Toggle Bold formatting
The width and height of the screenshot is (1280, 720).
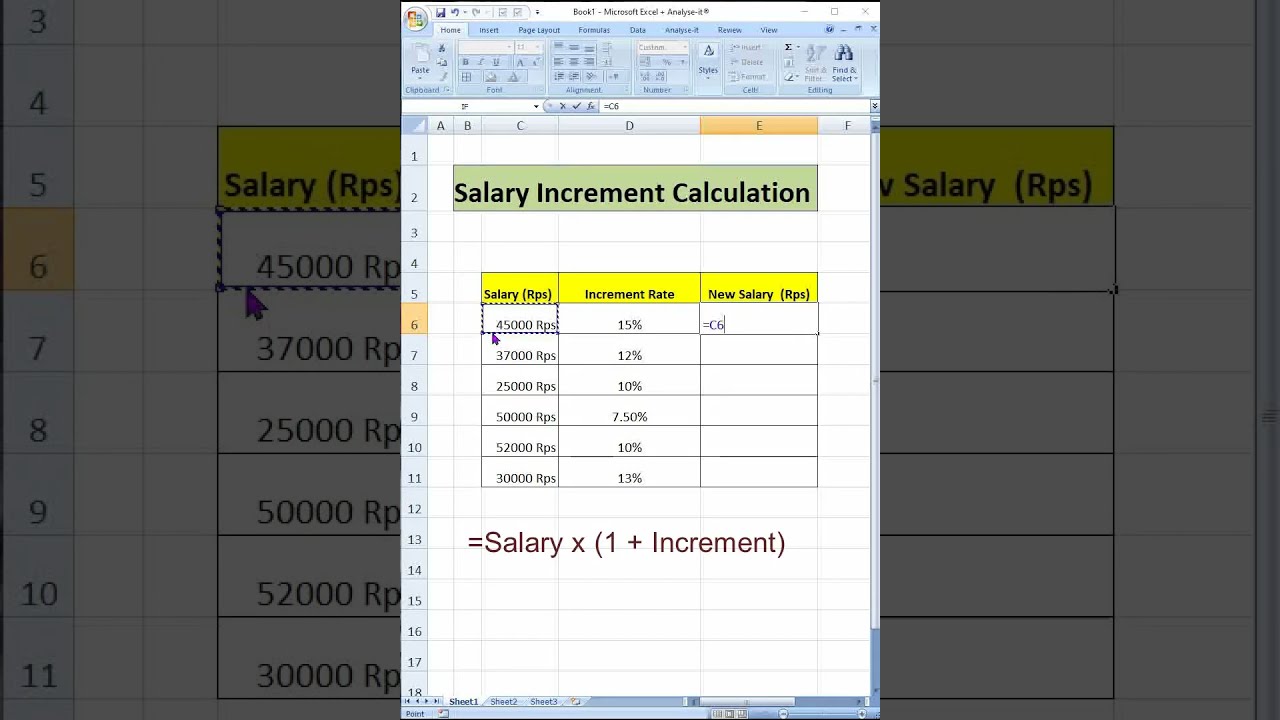465,62
